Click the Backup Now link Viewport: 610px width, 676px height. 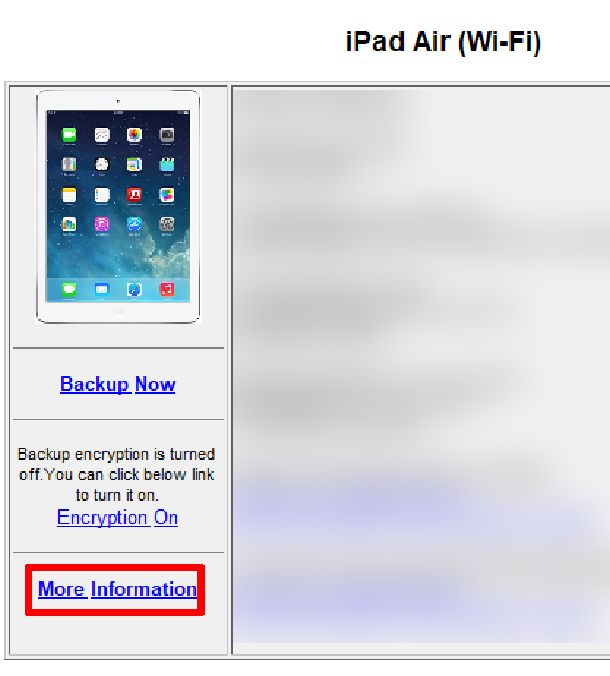tap(118, 384)
